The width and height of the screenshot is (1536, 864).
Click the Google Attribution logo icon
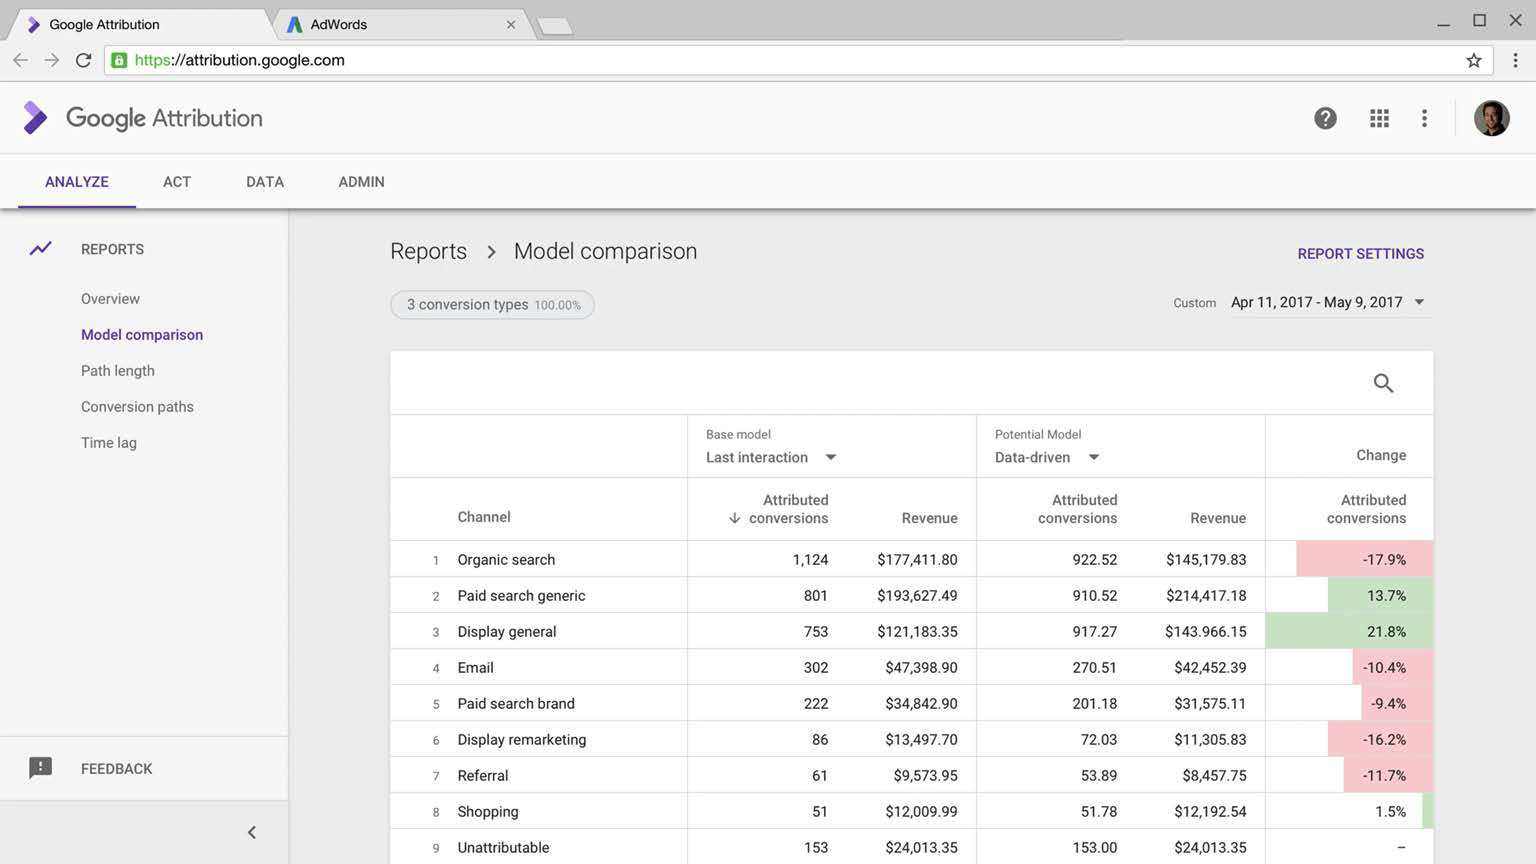click(35, 118)
